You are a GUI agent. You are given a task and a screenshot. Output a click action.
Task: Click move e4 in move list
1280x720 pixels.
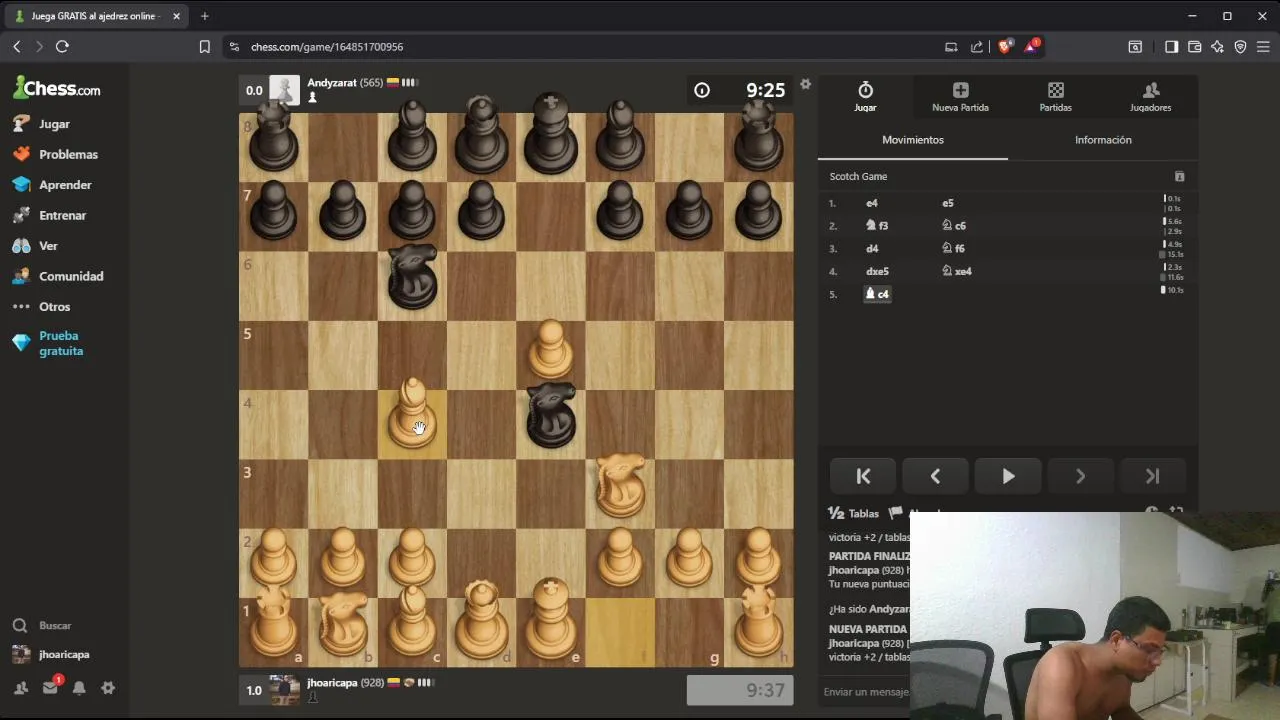pos(872,203)
